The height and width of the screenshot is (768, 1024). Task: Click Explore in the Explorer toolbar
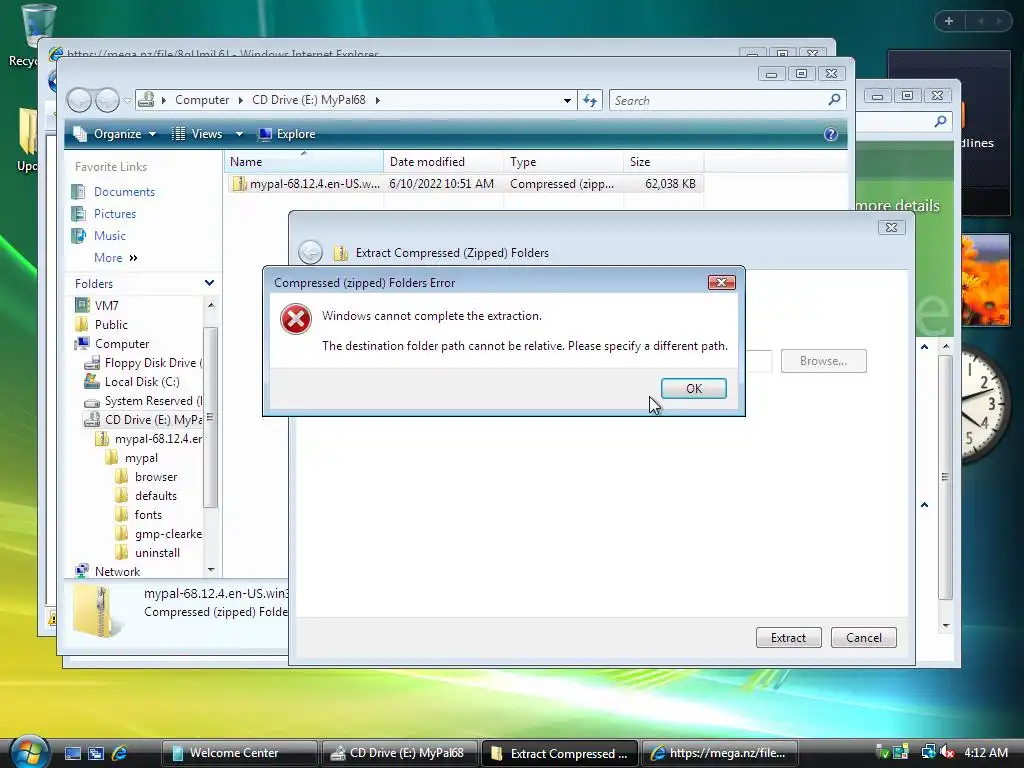coord(287,134)
